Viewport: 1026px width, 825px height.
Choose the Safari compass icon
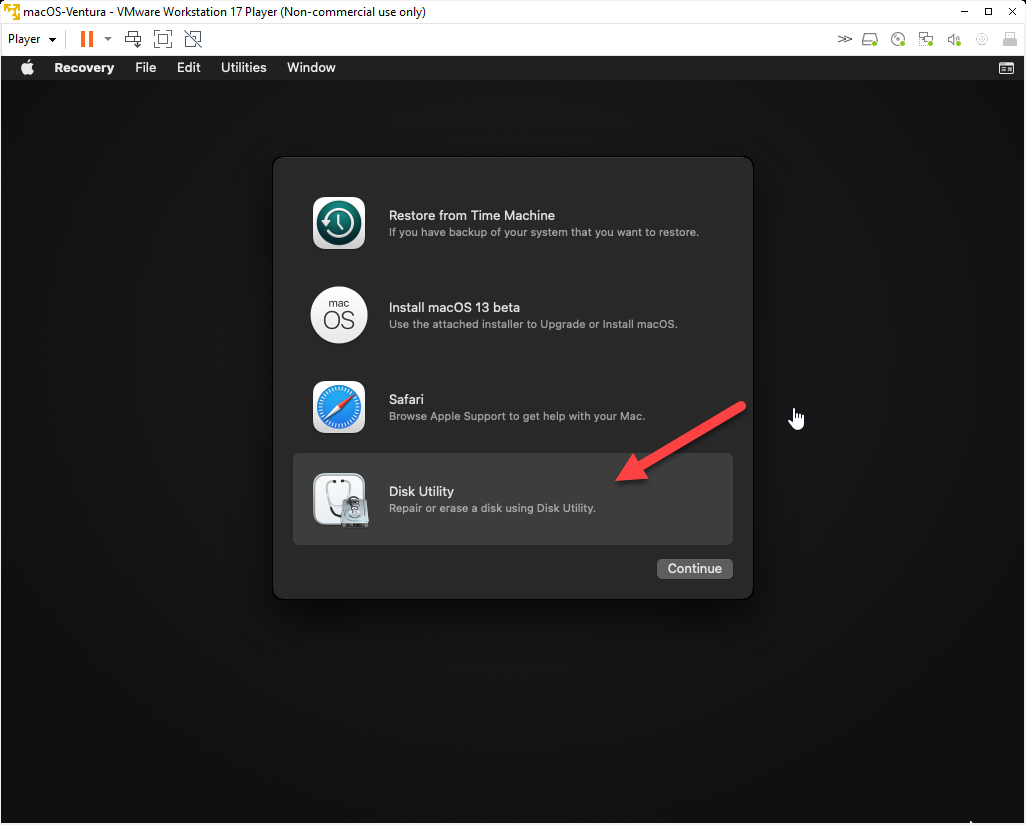pos(339,407)
